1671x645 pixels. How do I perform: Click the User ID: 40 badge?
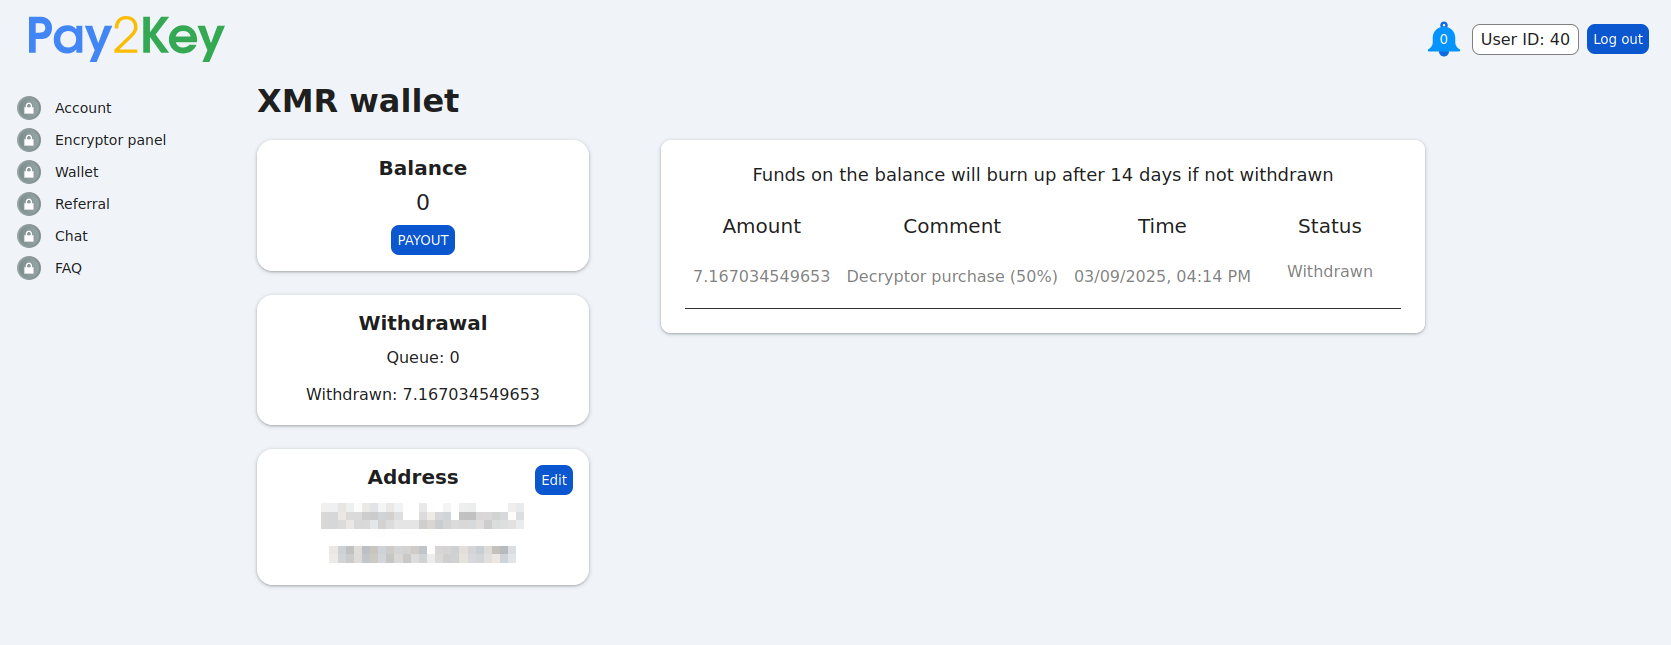(1524, 39)
